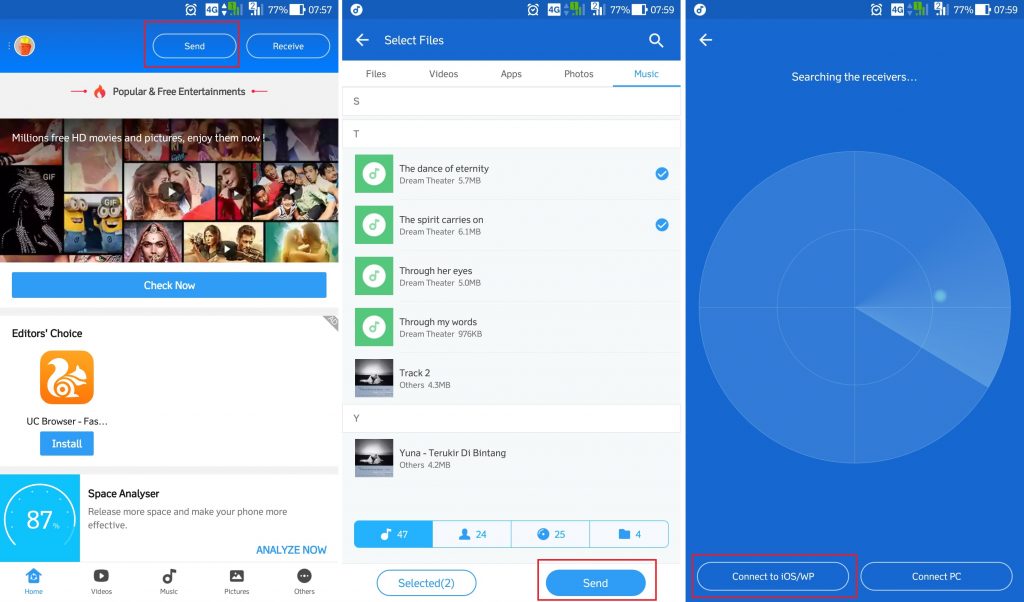Open Pictures in bottom navigation
This screenshot has width=1024, height=602.
[236, 581]
